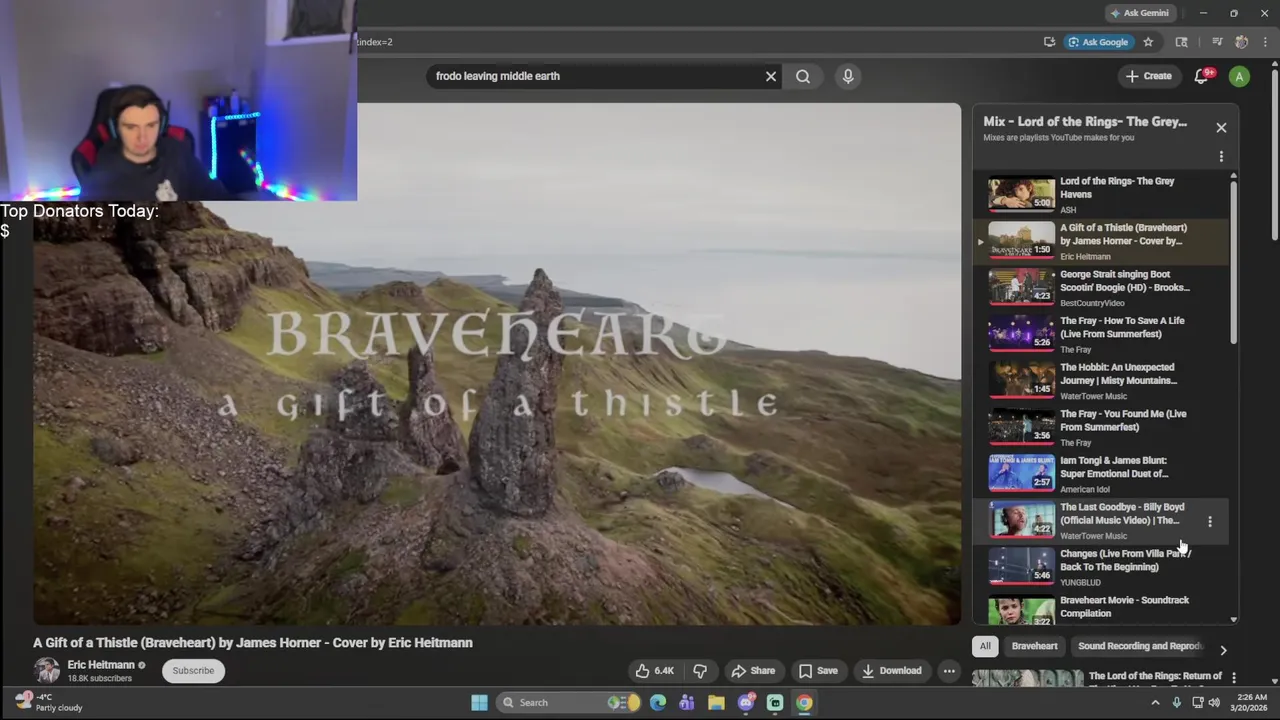Select the 'All' filter chip
Viewport: 1280px width, 720px height.
(x=985, y=646)
